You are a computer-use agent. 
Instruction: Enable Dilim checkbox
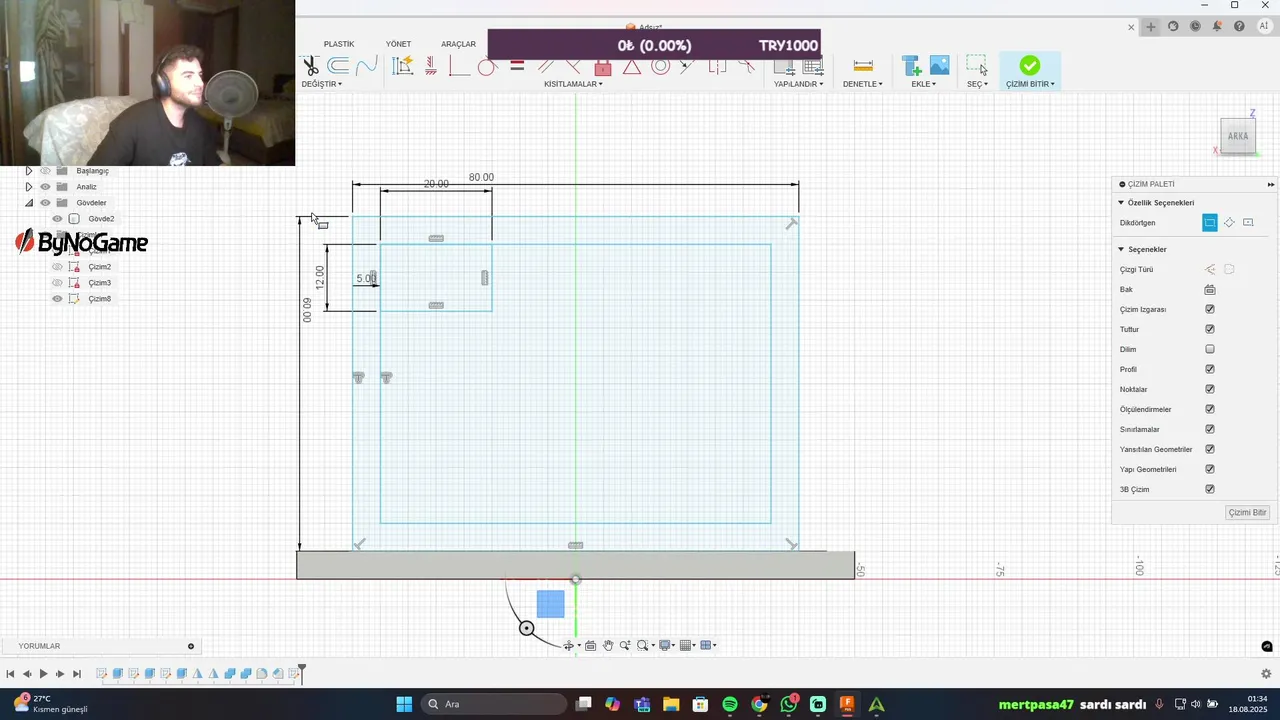click(1210, 349)
